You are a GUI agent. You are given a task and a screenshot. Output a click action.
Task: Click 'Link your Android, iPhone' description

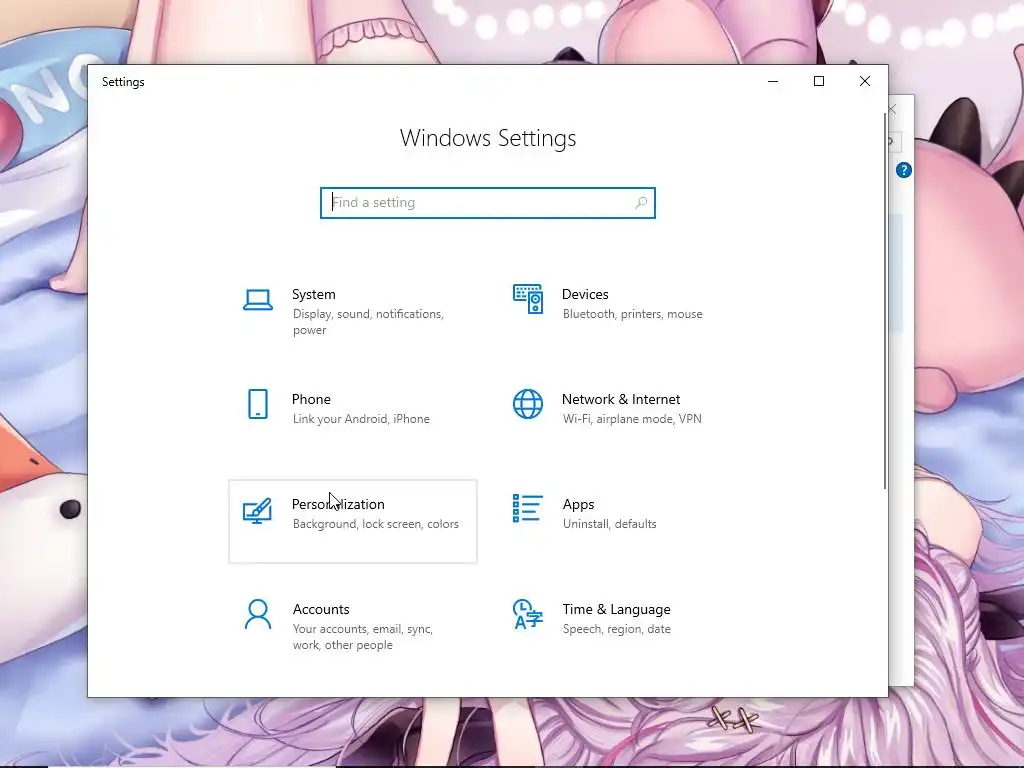point(361,419)
